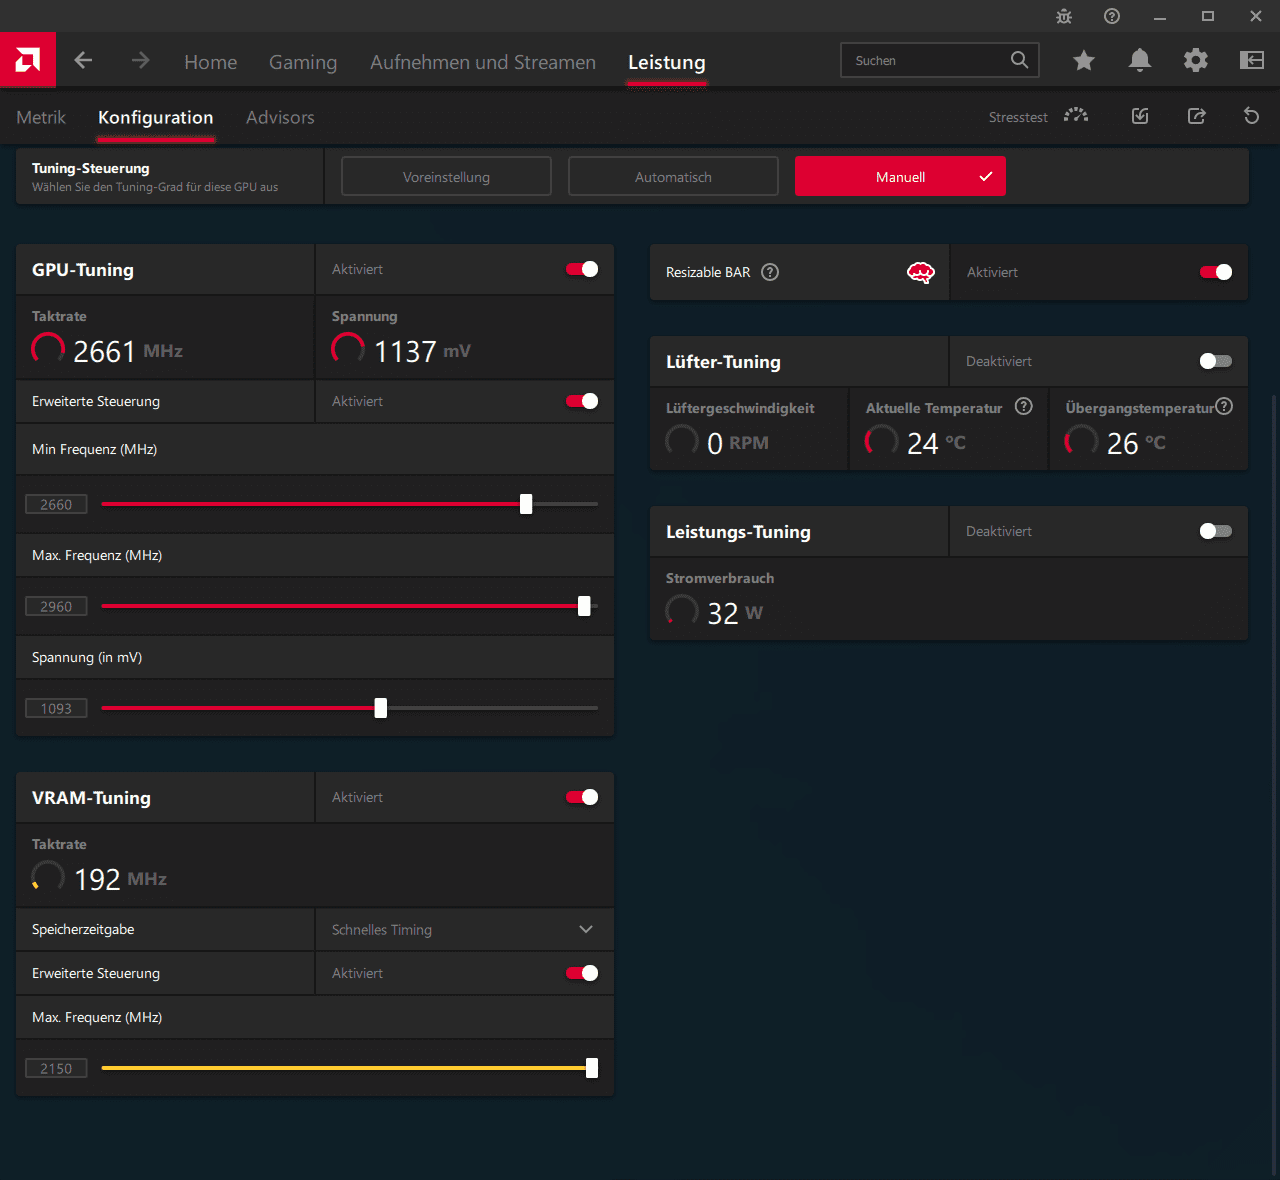Image resolution: width=1280 pixels, height=1180 pixels.
Task: Toggle the sidebar panel icon
Action: (x=1252, y=60)
